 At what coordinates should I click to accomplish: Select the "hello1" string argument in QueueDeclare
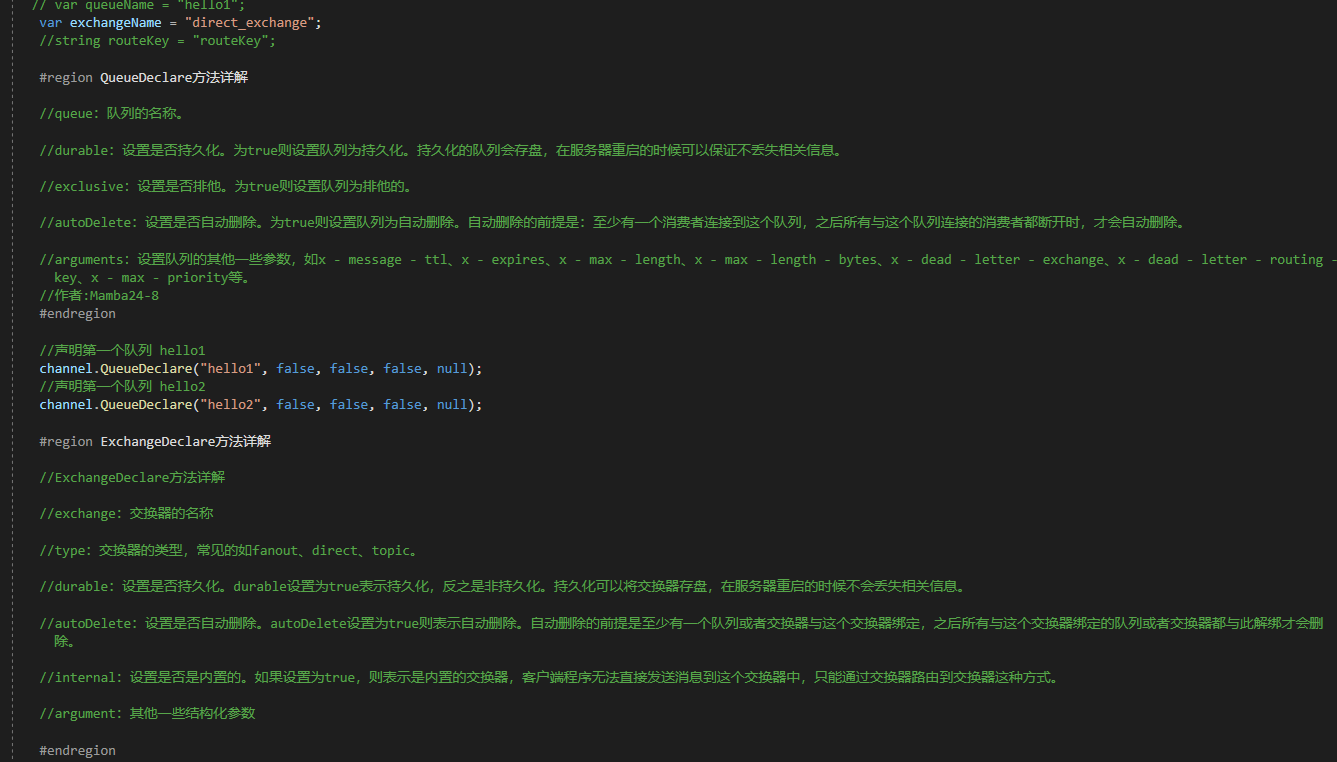click(232, 368)
